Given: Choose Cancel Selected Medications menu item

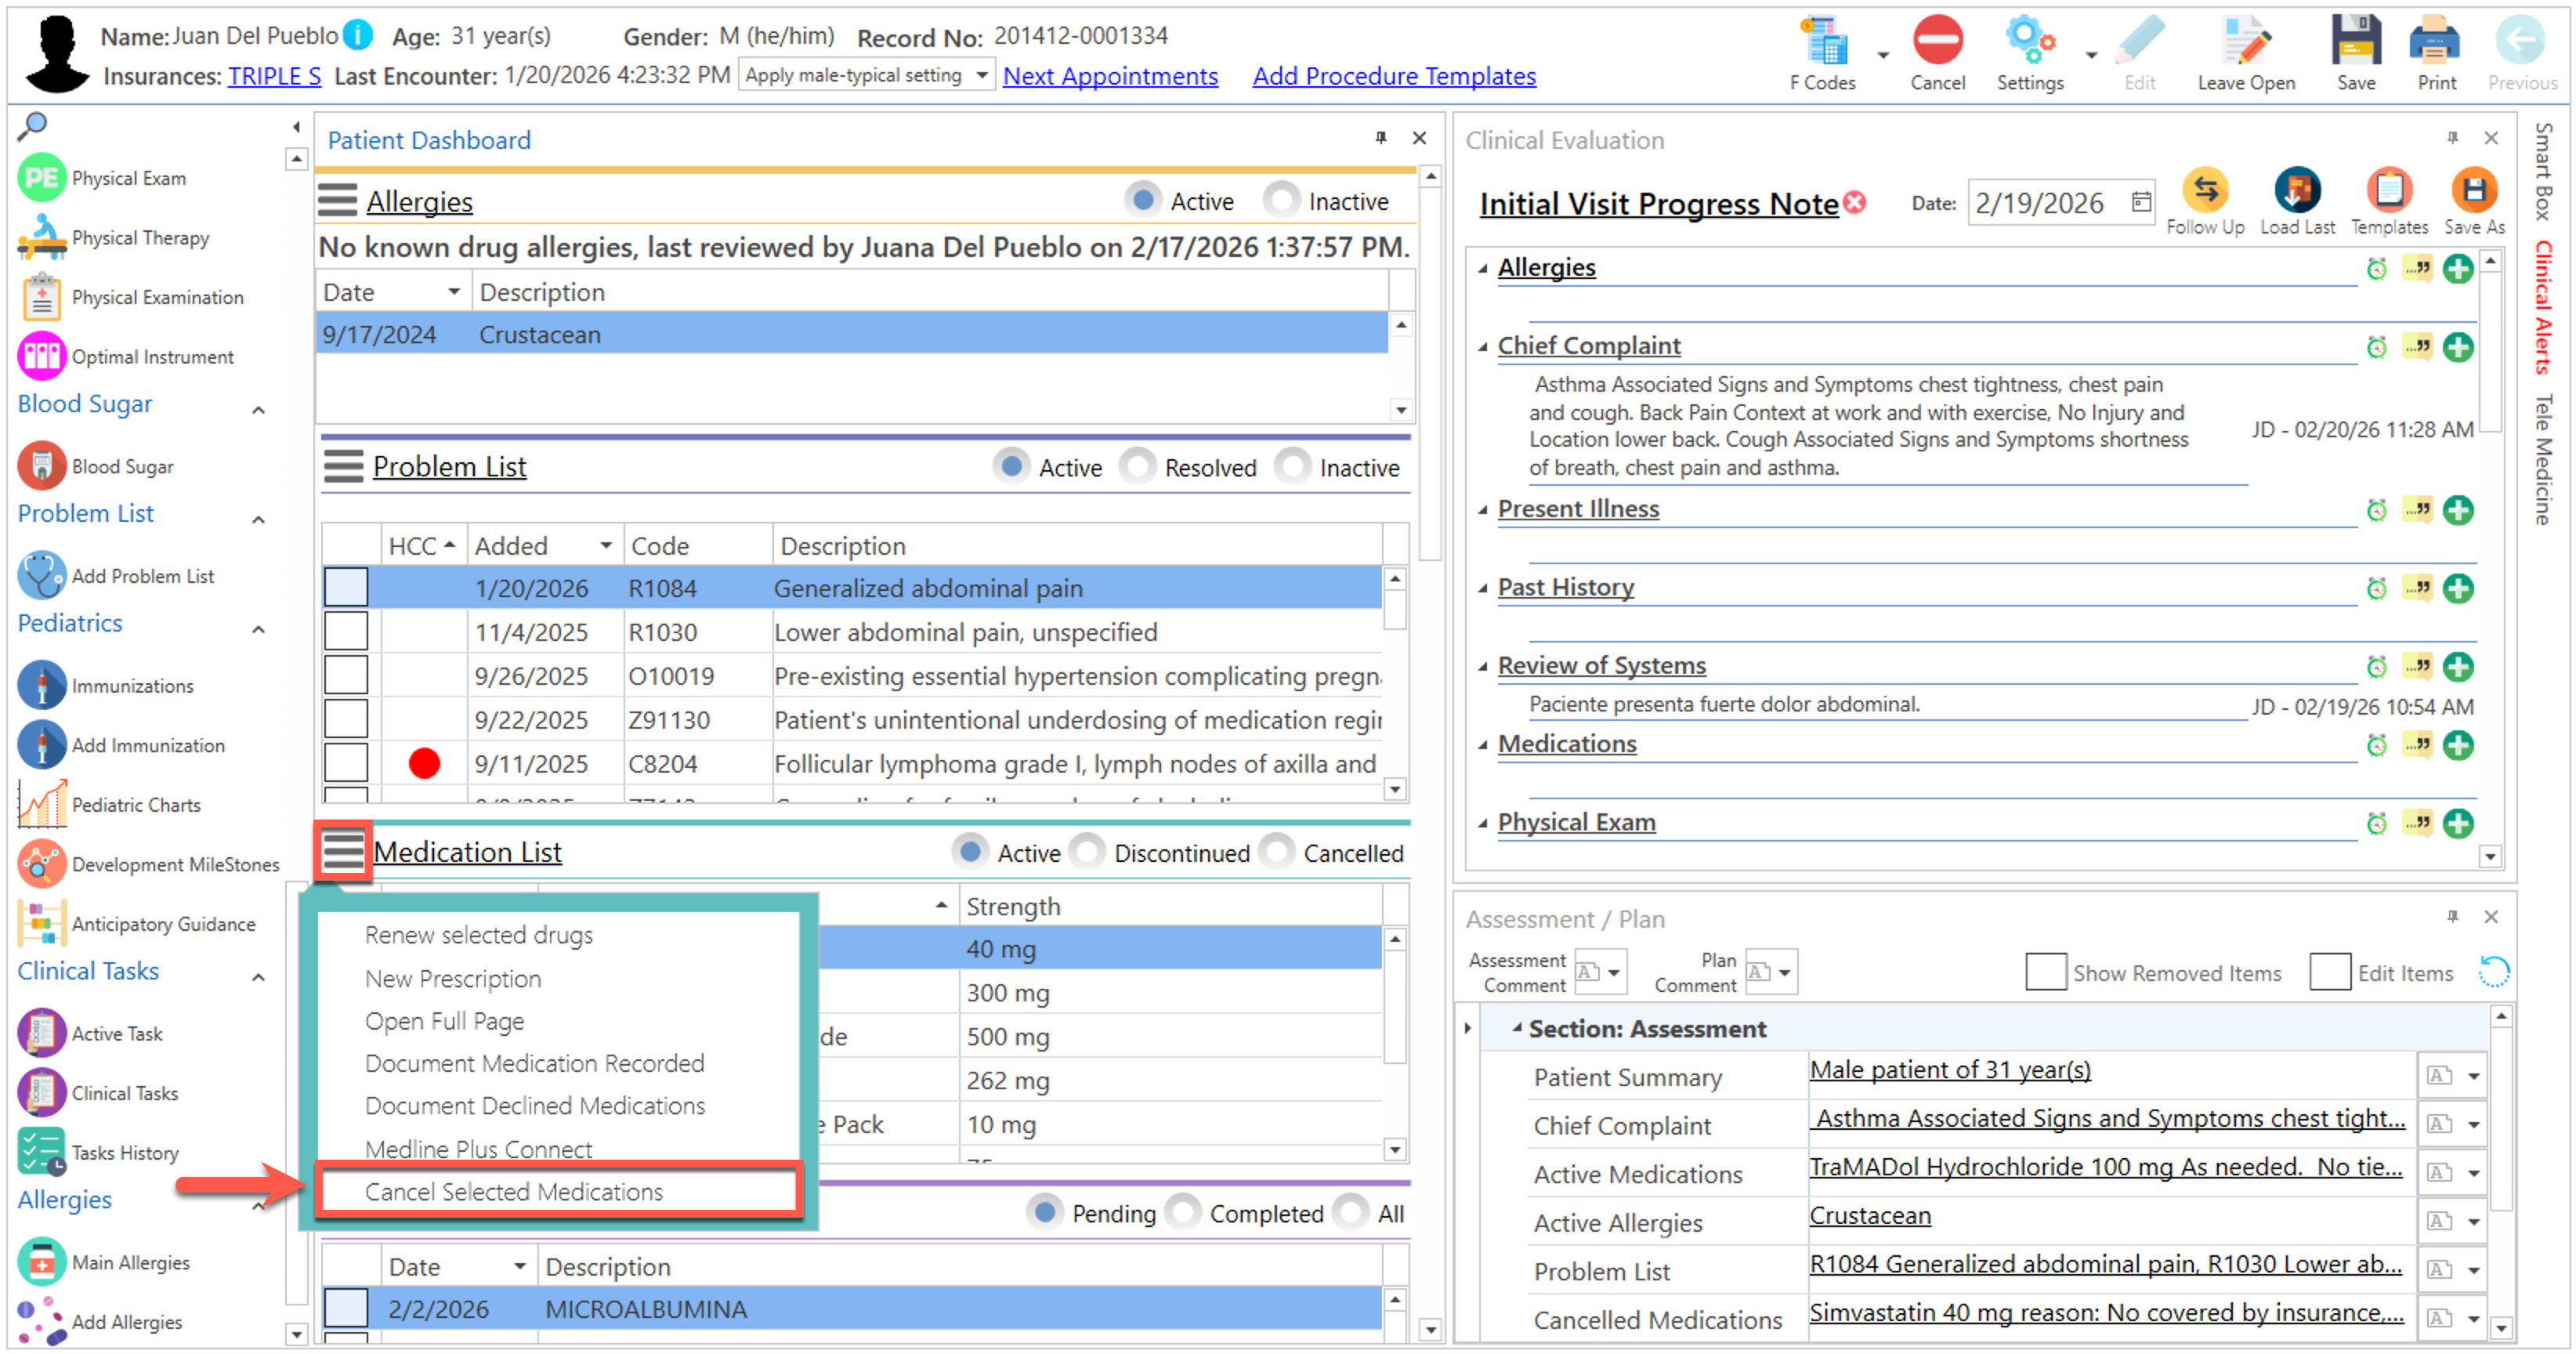Looking at the screenshot, I should [513, 1192].
